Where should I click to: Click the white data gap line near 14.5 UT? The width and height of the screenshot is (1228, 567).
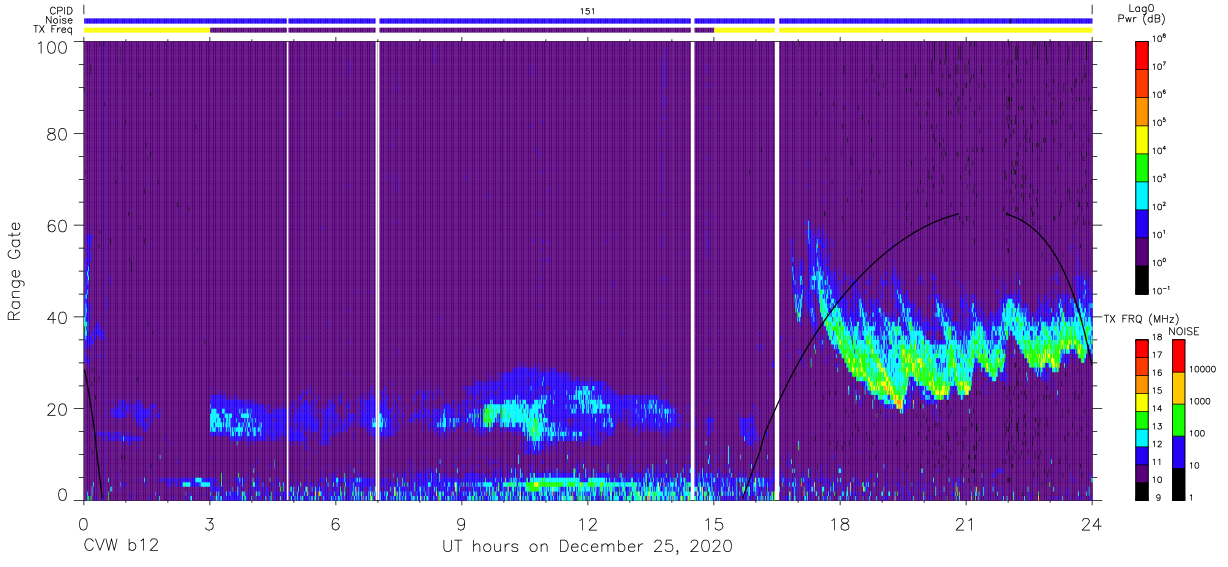(x=693, y=271)
